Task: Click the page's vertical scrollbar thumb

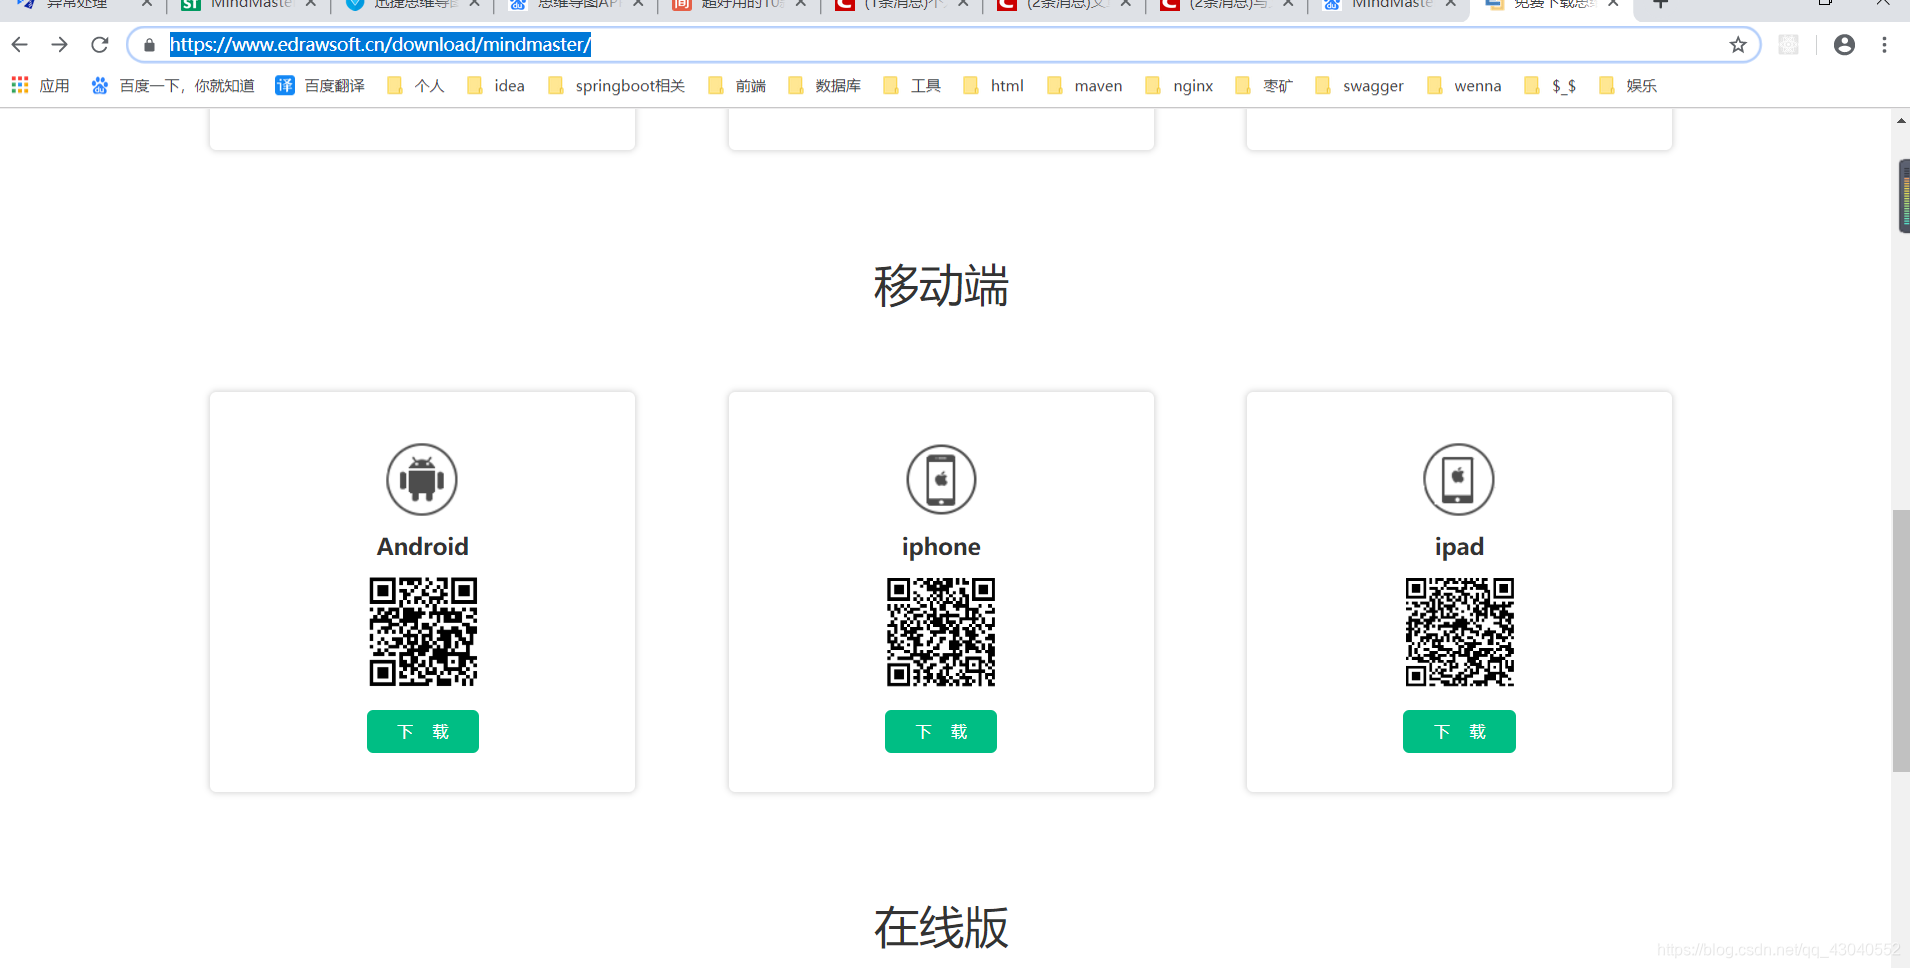Action: point(1901,640)
